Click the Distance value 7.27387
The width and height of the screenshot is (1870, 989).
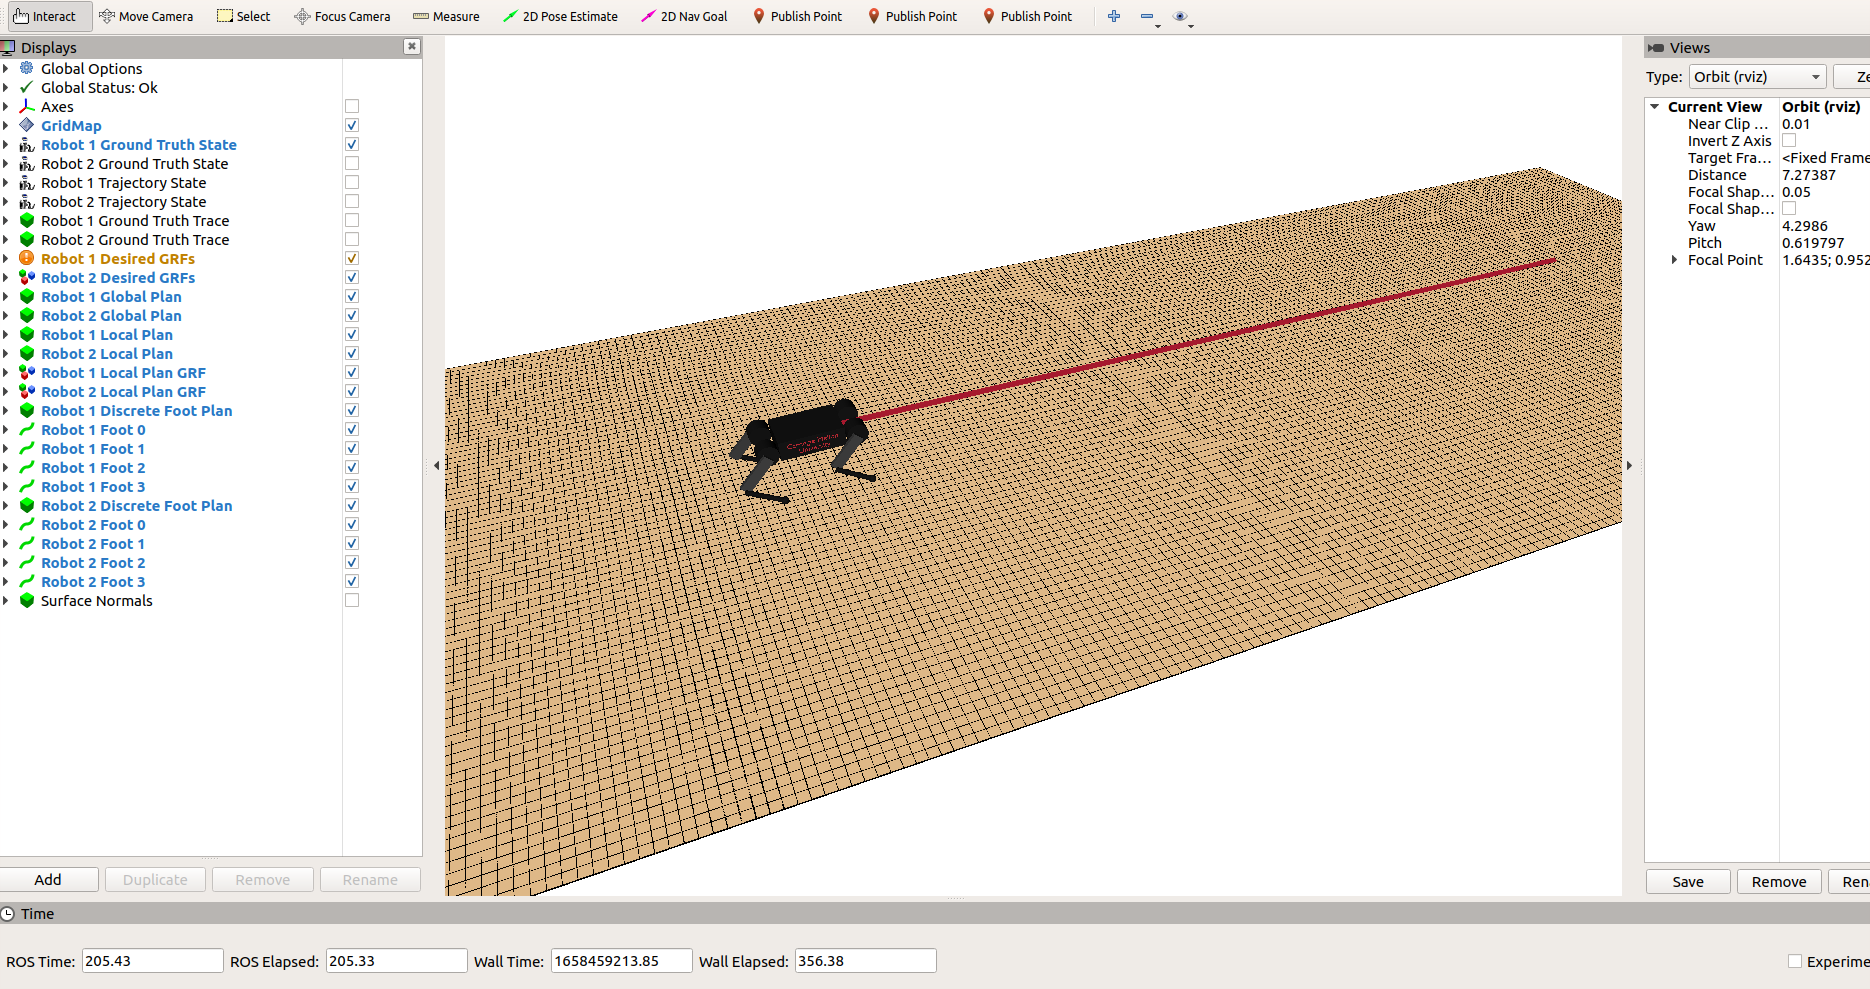coord(1809,175)
